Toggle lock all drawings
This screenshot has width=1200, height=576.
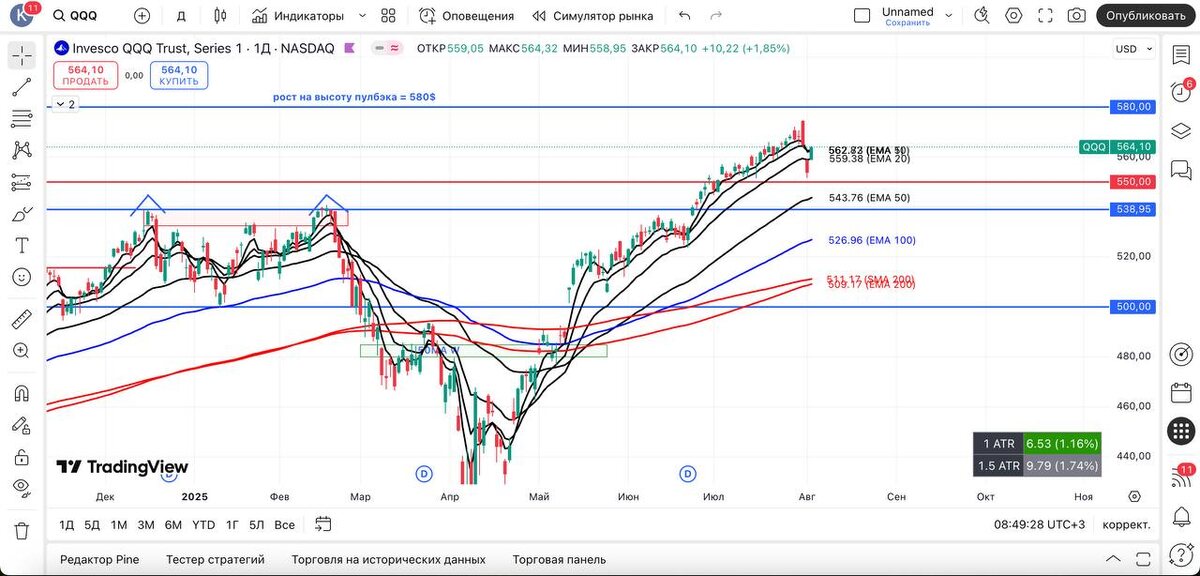[x=22, y=456]
